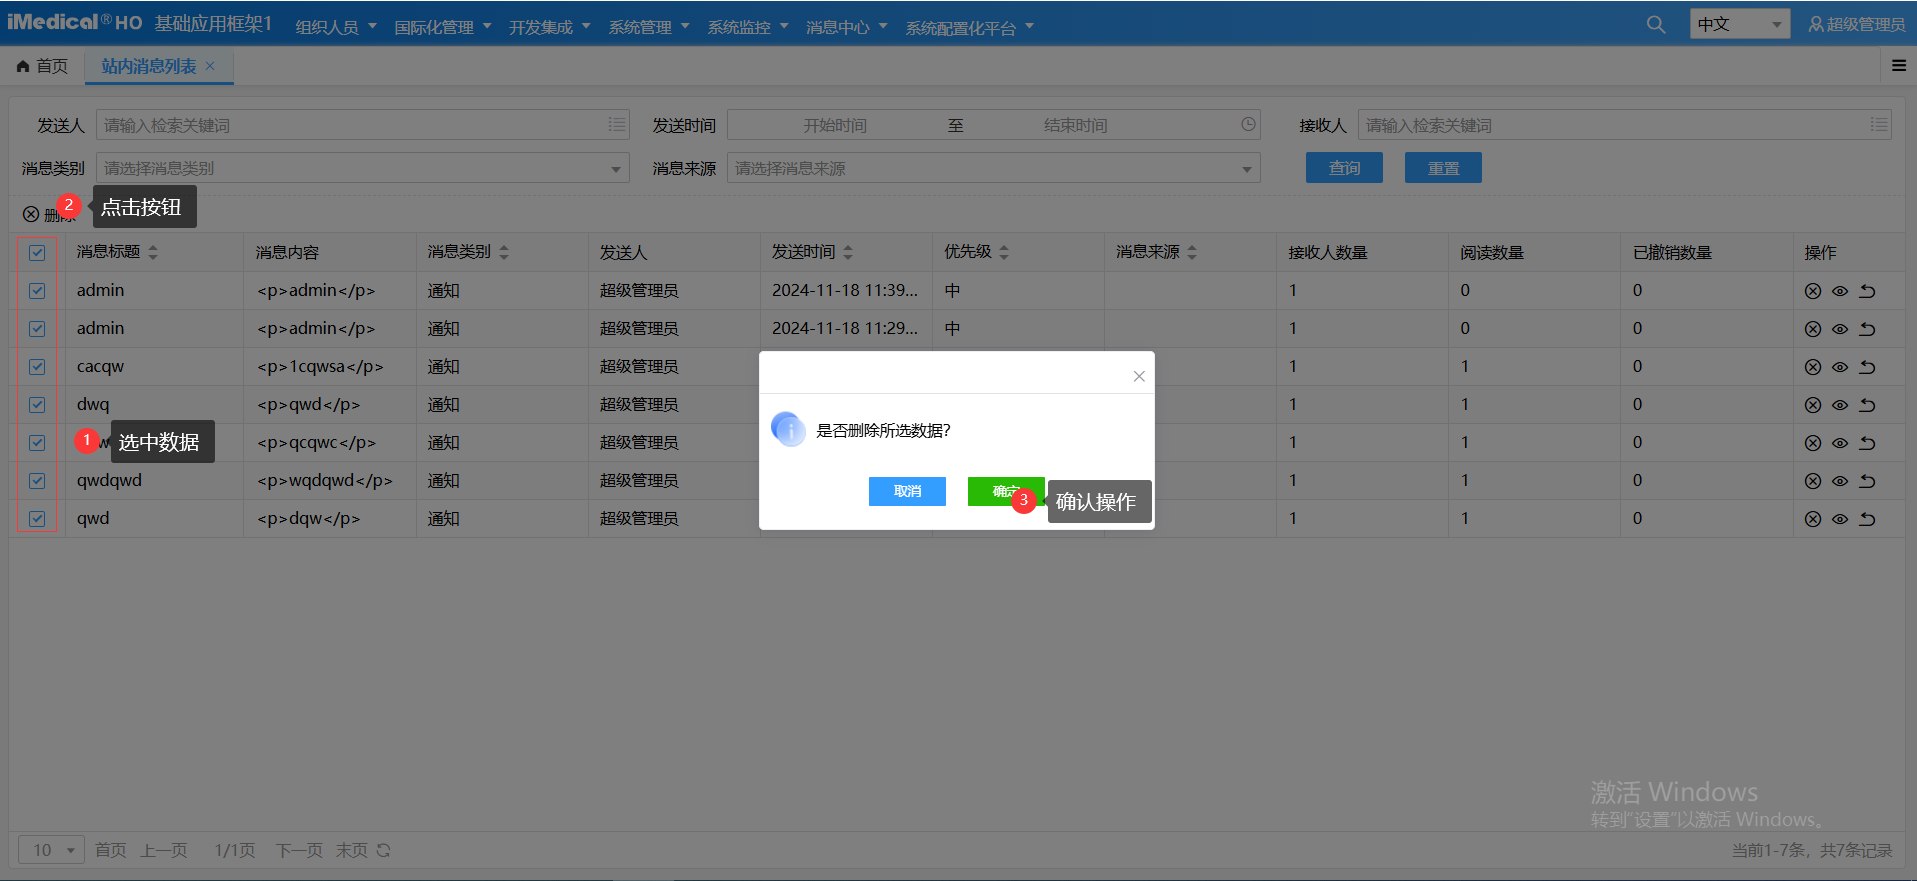The height and width of the screenshot is (881, 1917).
Task: Click delete icon for cacqw row
Action: pyautogui.click(x=1813, y=367)
